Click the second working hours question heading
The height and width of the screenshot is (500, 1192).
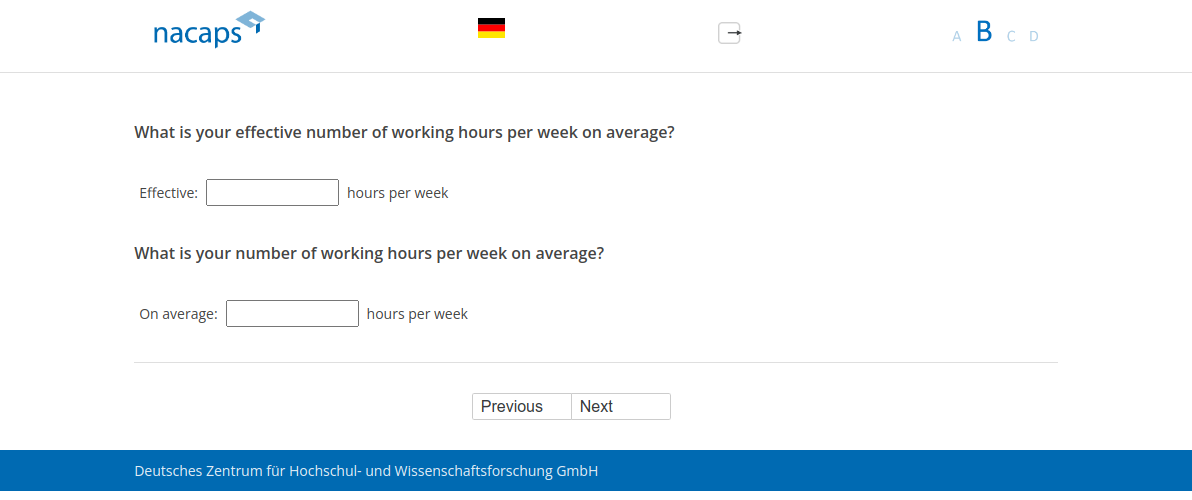click(369, 254)
